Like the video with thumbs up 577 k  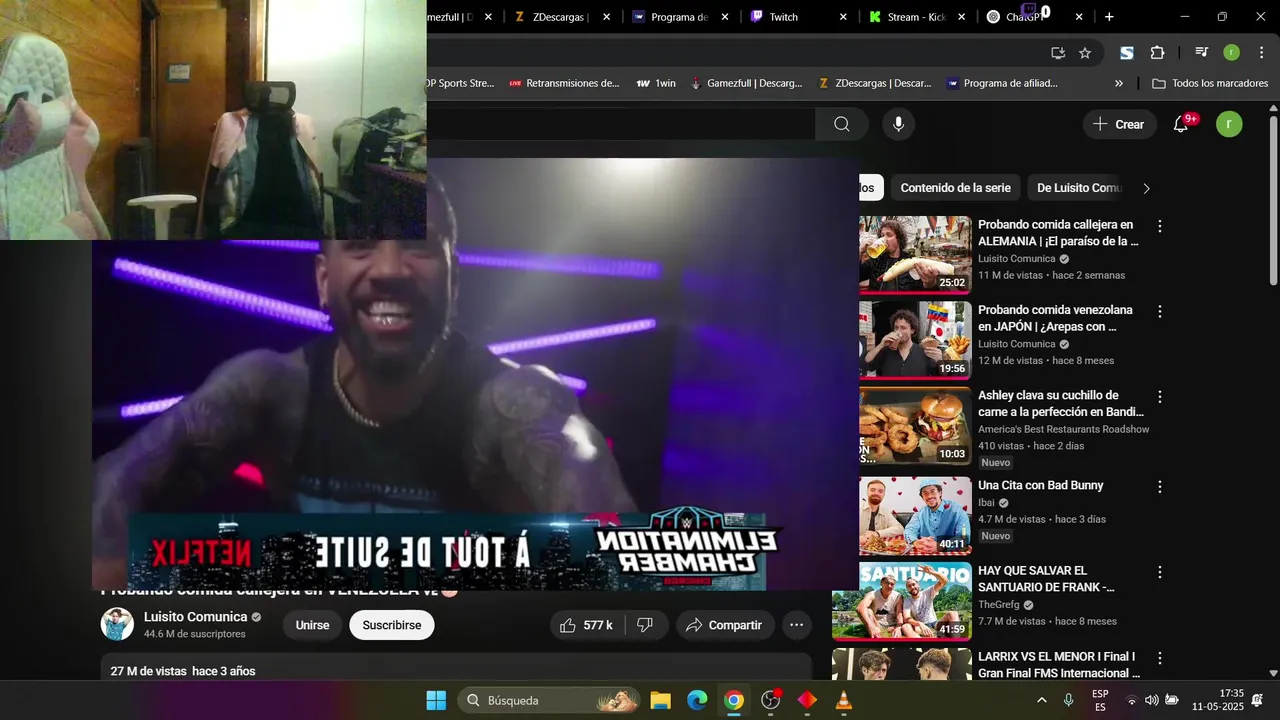[x=587, y=625]
